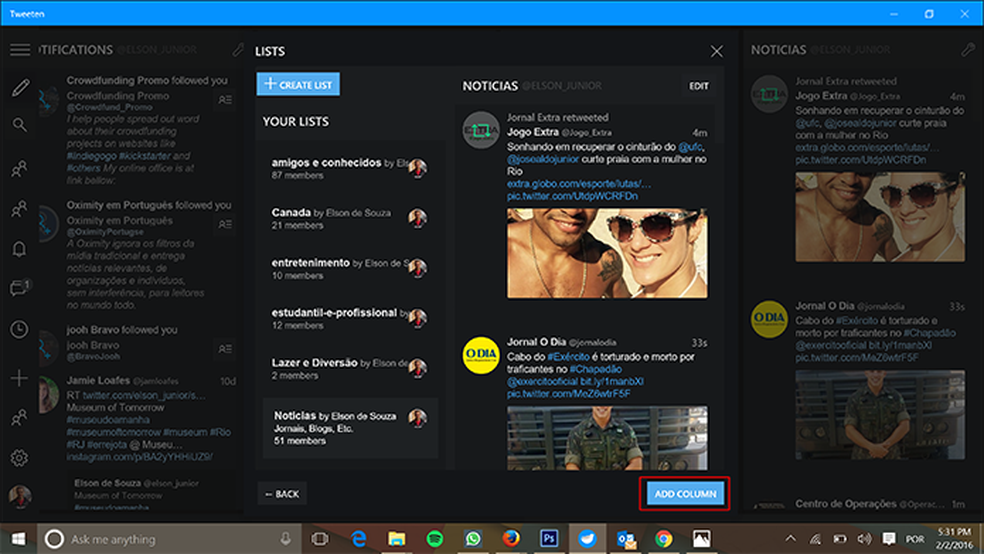Click the Cortana microphone icon
The height and width of the screenshot is (554, 984).
point(286,539)
